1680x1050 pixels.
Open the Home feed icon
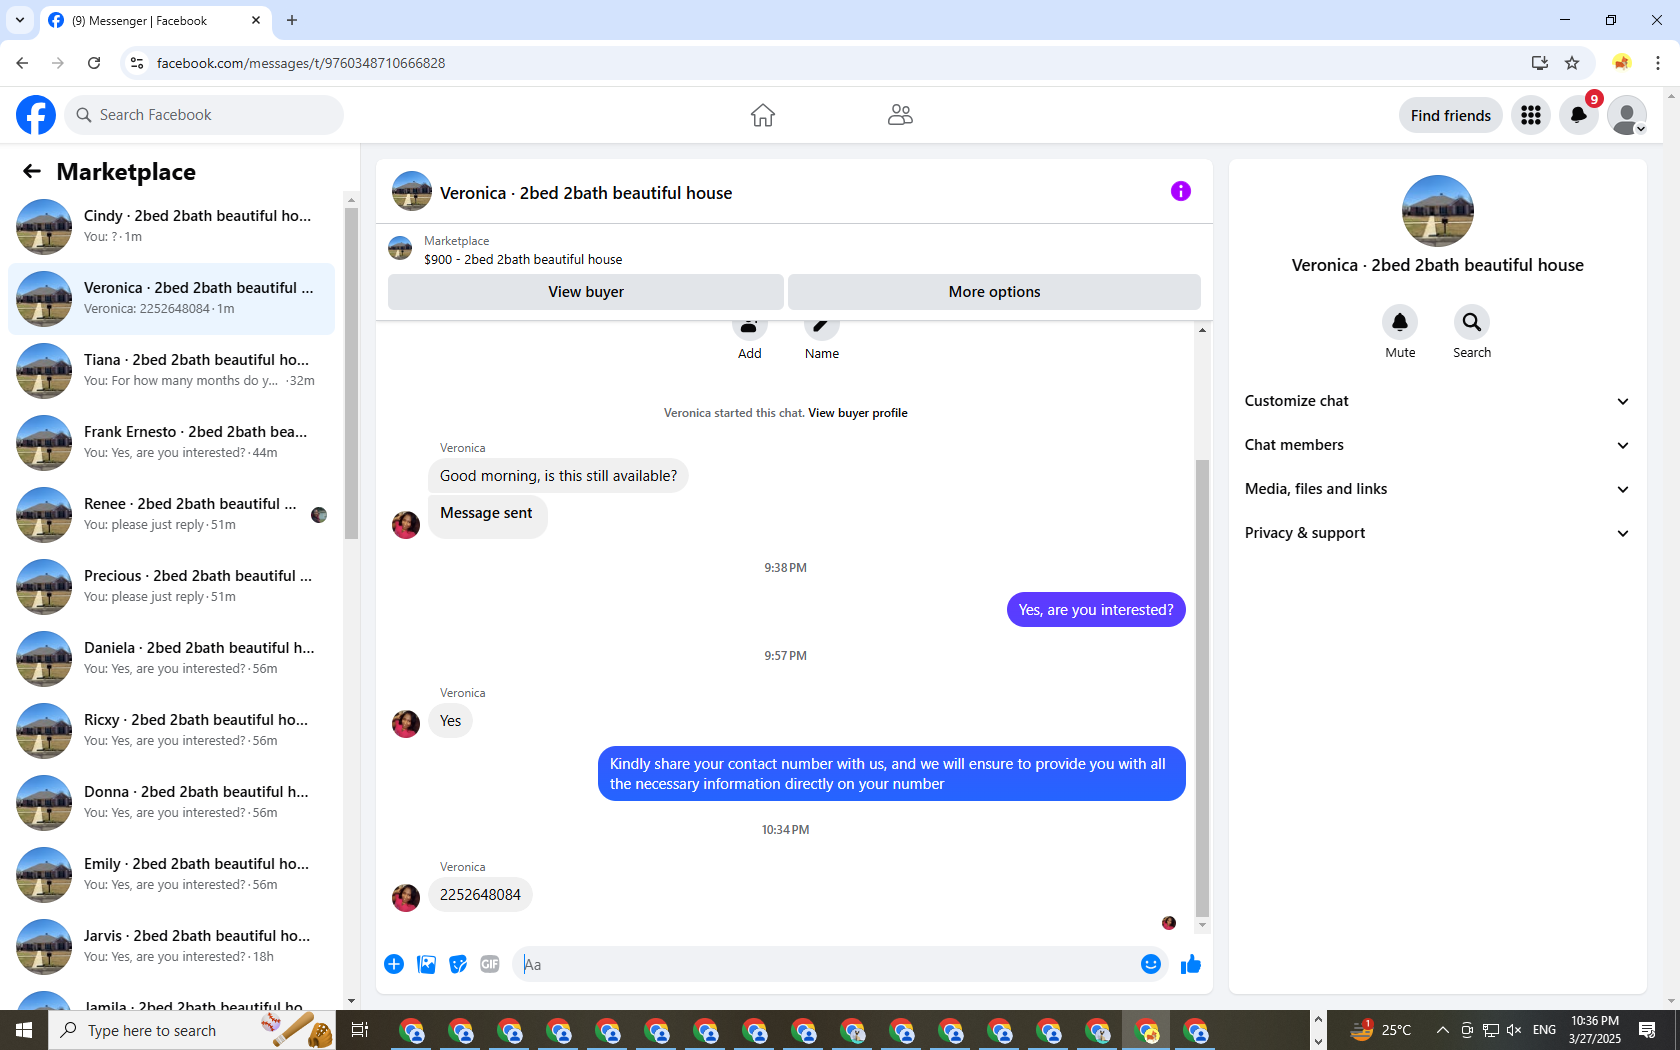[763, 115]
